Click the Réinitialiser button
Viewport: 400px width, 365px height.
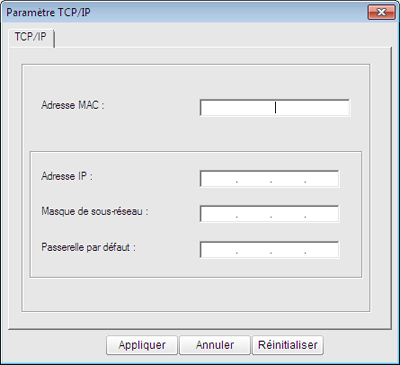coord(288,345)
